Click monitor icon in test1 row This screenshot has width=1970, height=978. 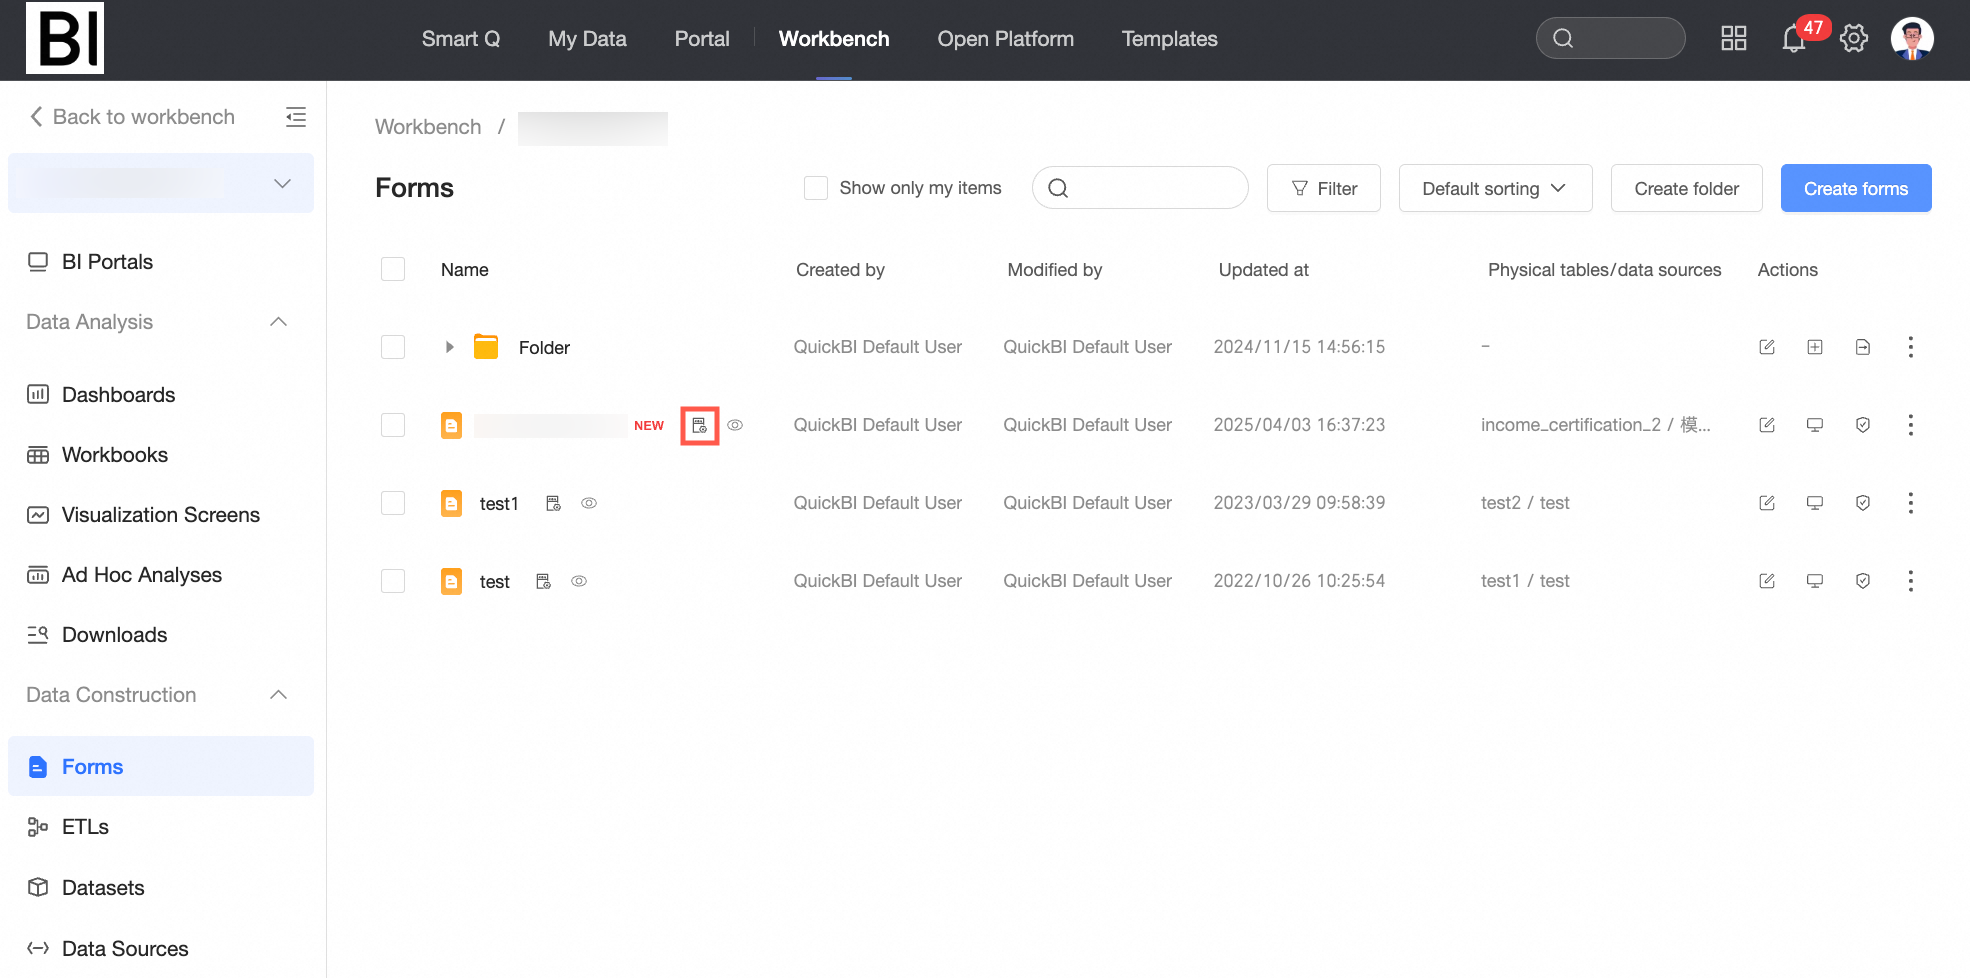point(1815,503)
